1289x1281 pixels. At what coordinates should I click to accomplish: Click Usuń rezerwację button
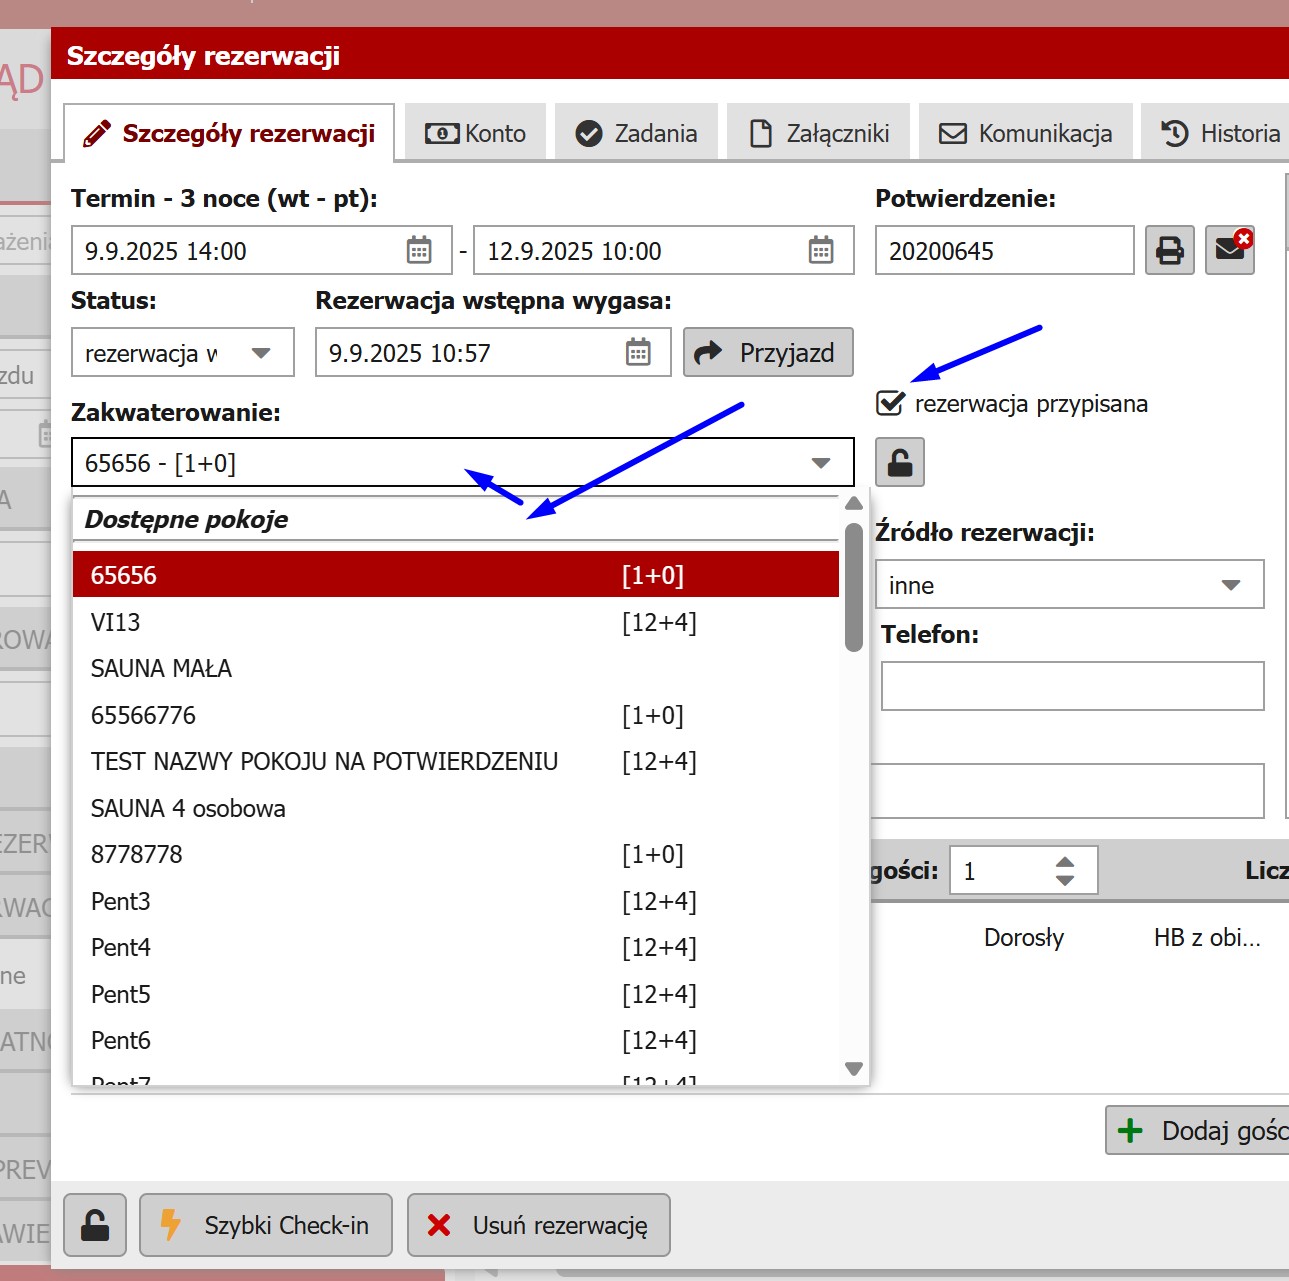click(539, 1225)
